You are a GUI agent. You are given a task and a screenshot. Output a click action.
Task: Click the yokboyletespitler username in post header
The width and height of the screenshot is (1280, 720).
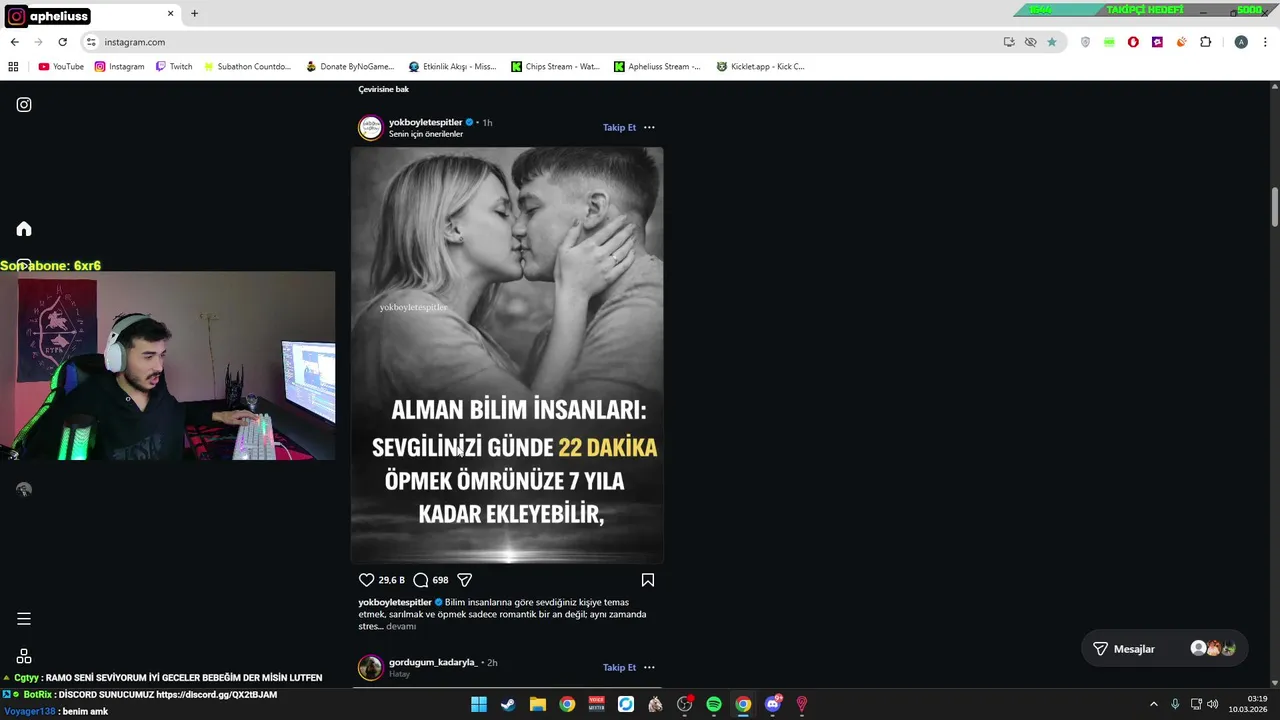pos(425,122)
